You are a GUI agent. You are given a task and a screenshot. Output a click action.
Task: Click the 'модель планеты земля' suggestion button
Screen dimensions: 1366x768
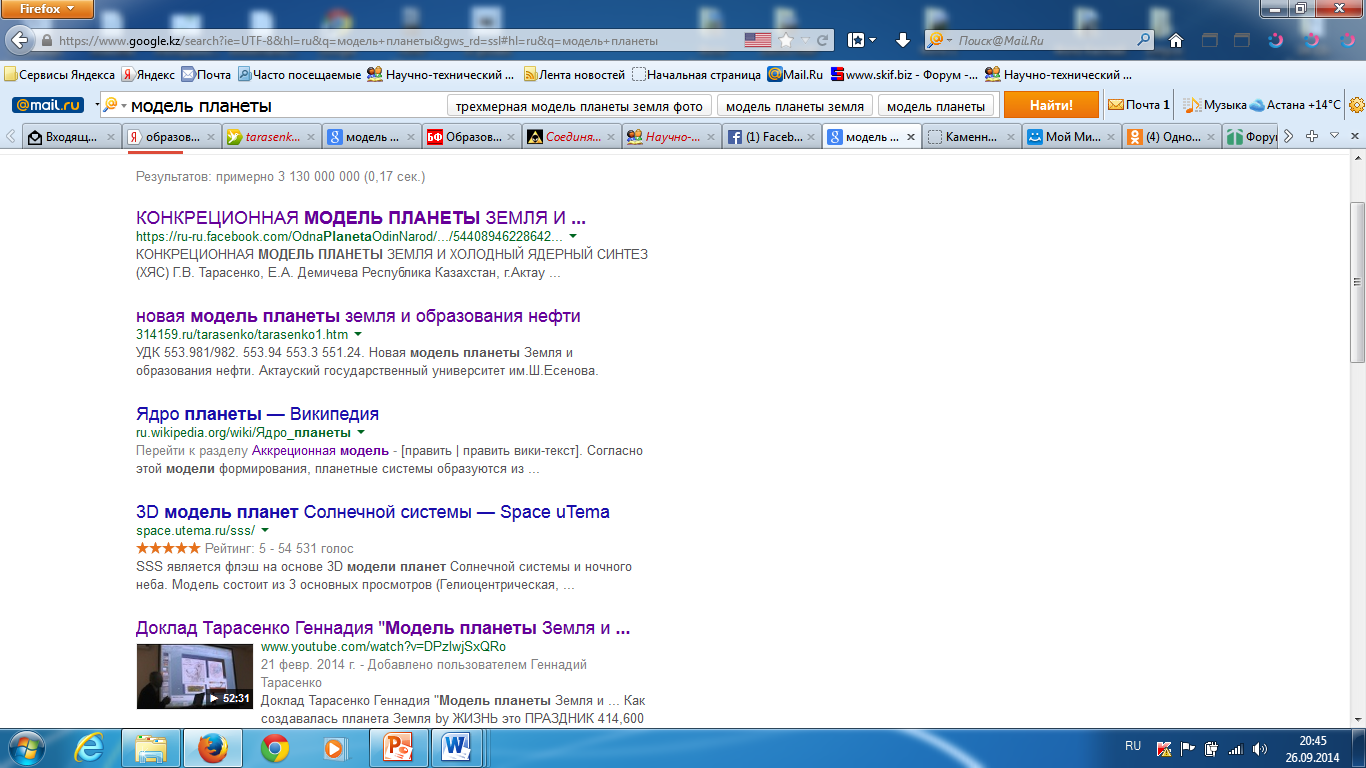tap(794, 106)
